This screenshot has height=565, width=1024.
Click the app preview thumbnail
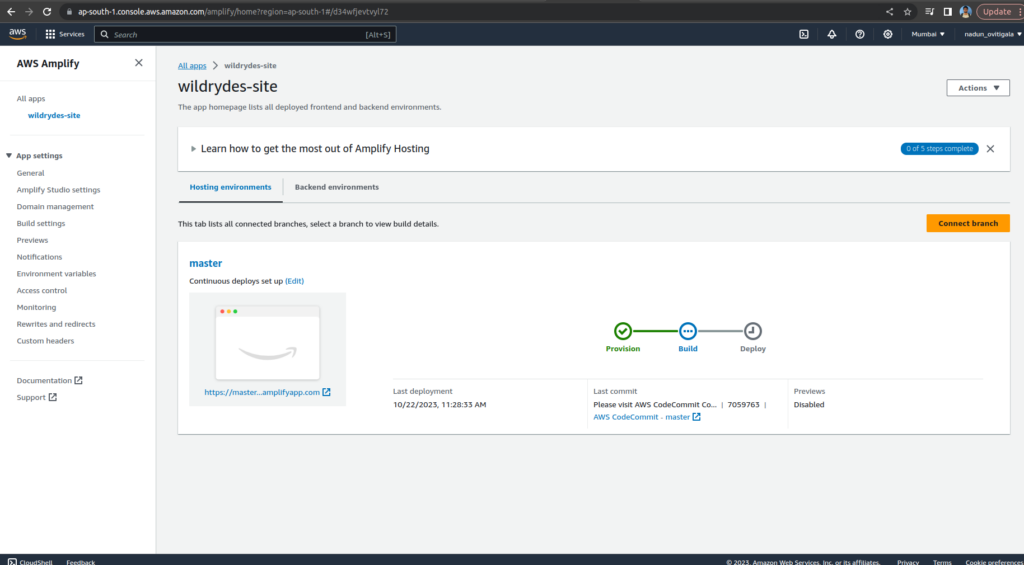(x=268, y=343)
